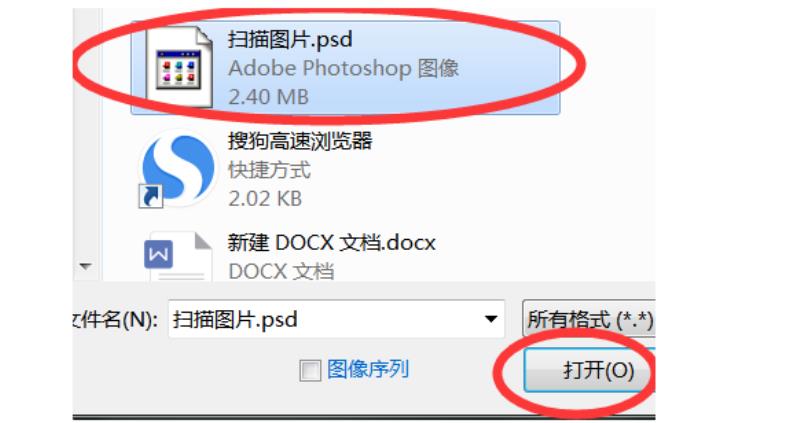Click the 打开(O) button
The image size is (800, 423).
[x=589, y=370]
